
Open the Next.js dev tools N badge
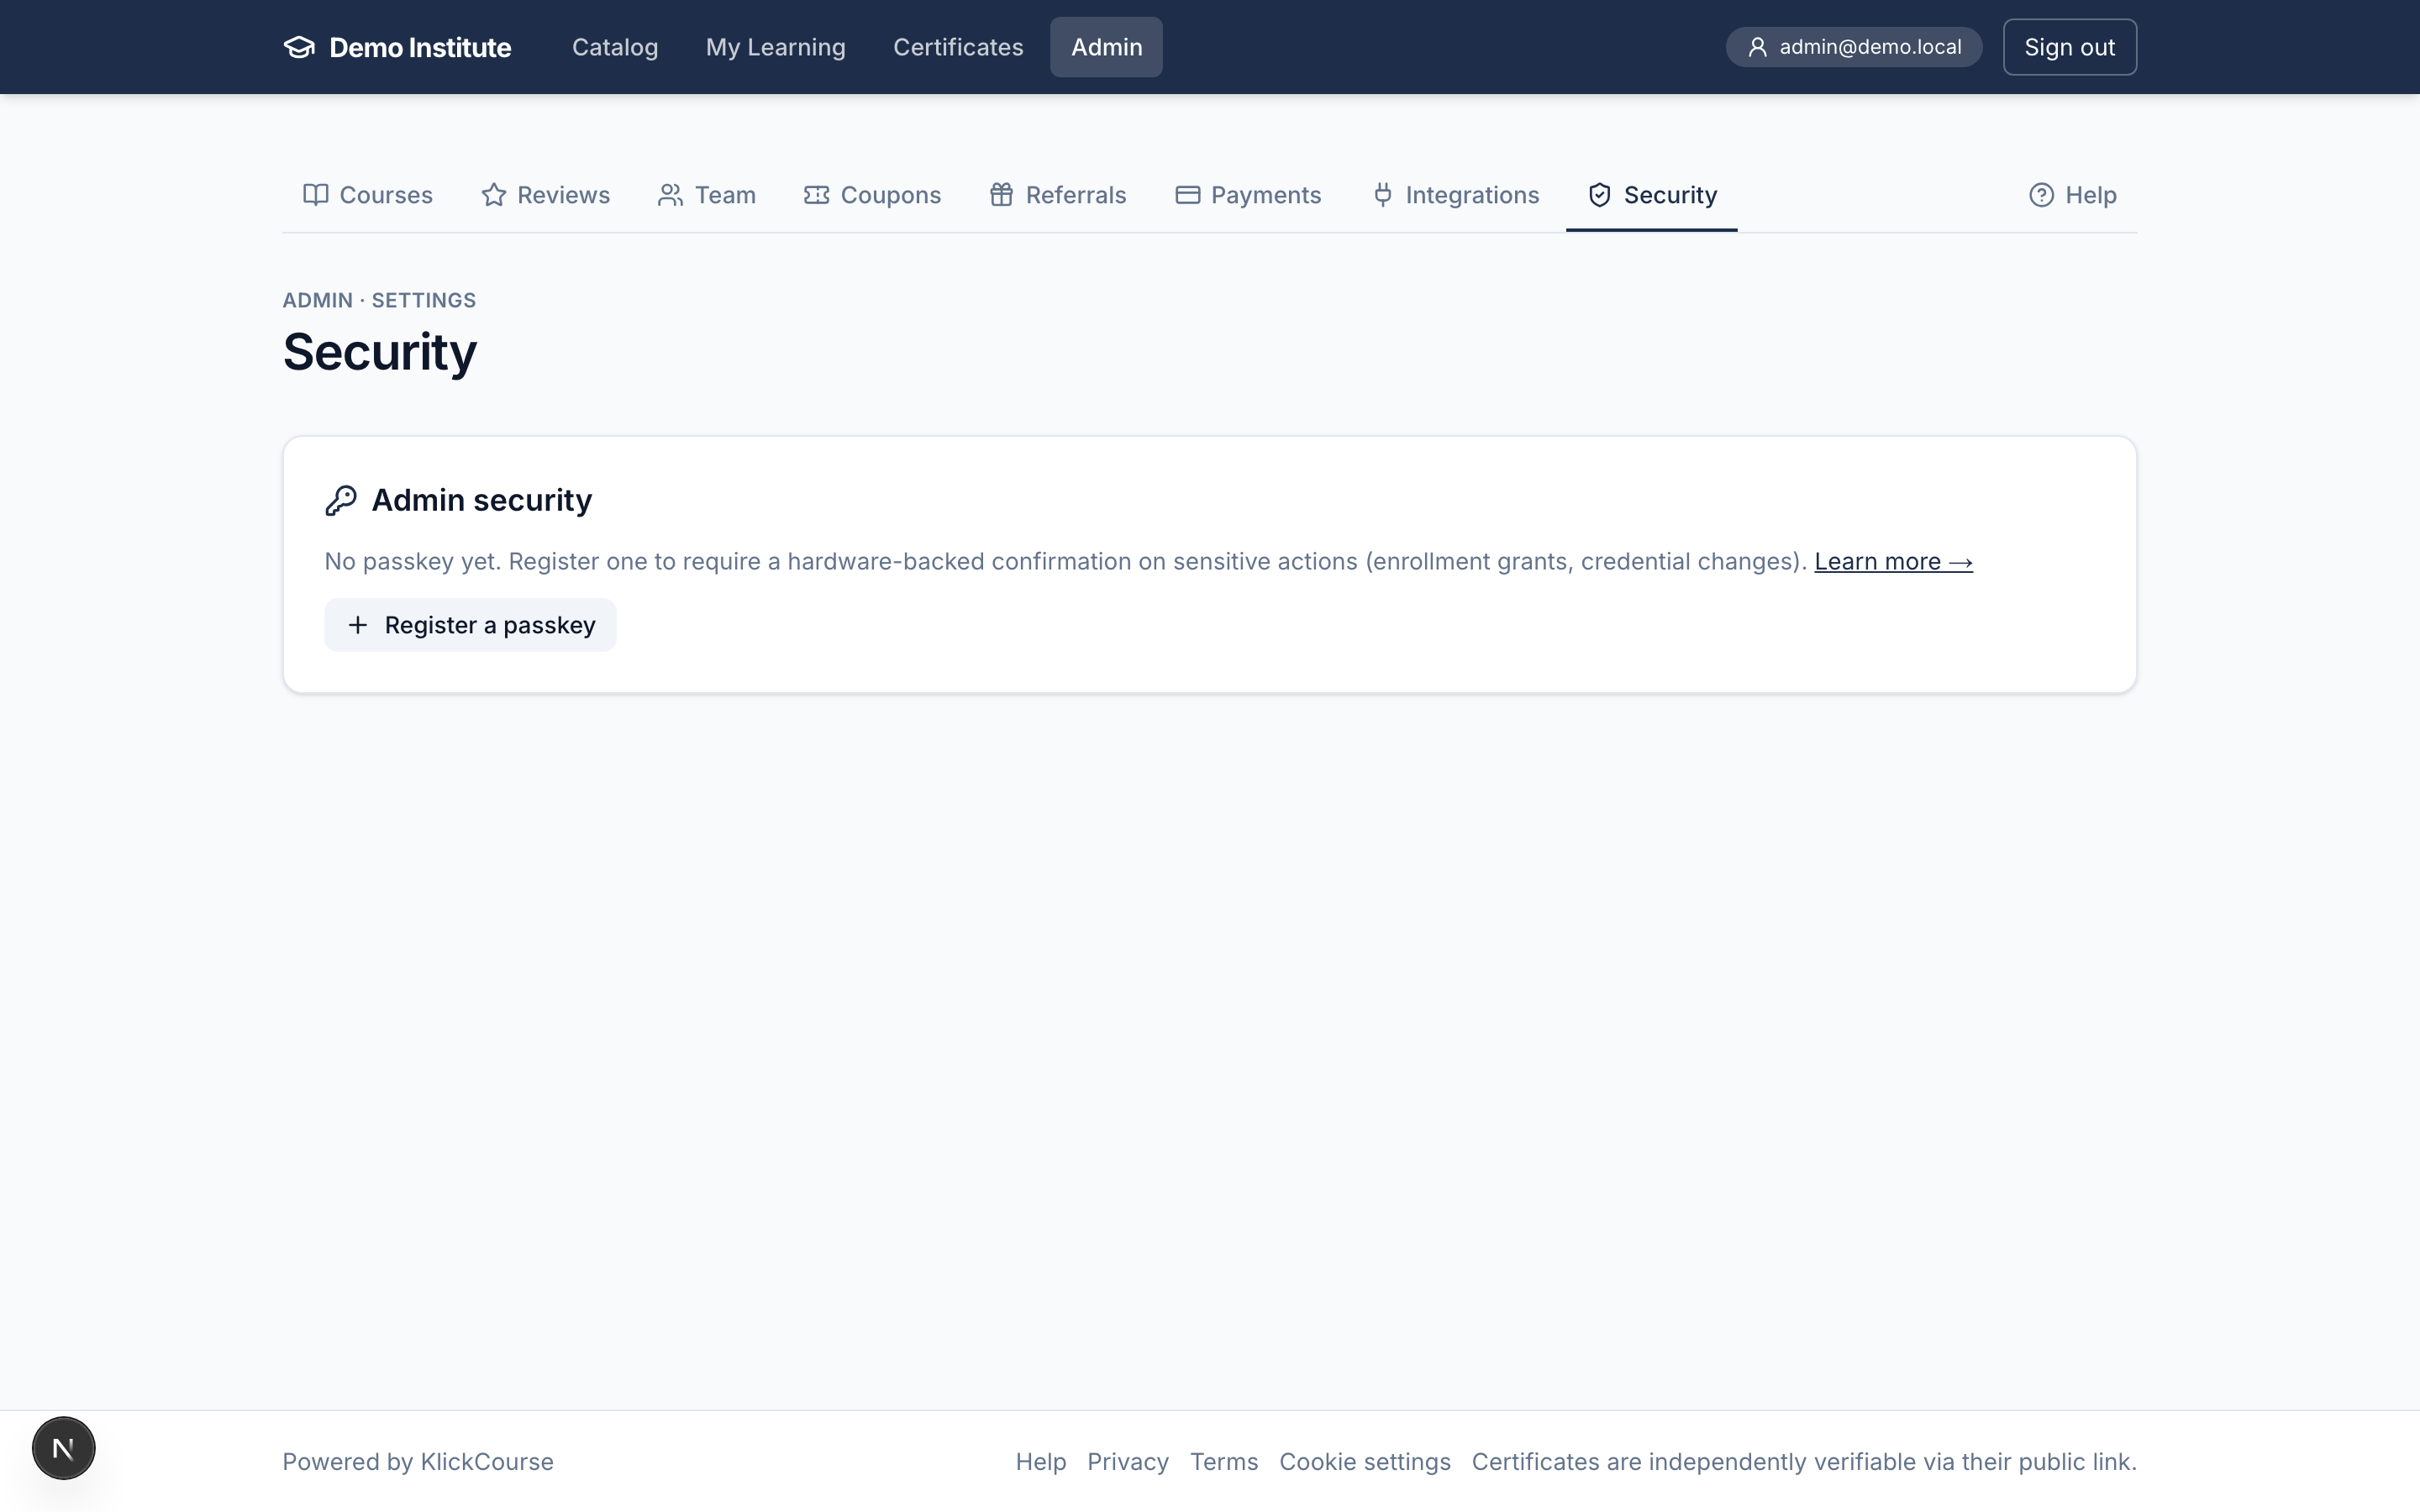[x=63, y=1448]
